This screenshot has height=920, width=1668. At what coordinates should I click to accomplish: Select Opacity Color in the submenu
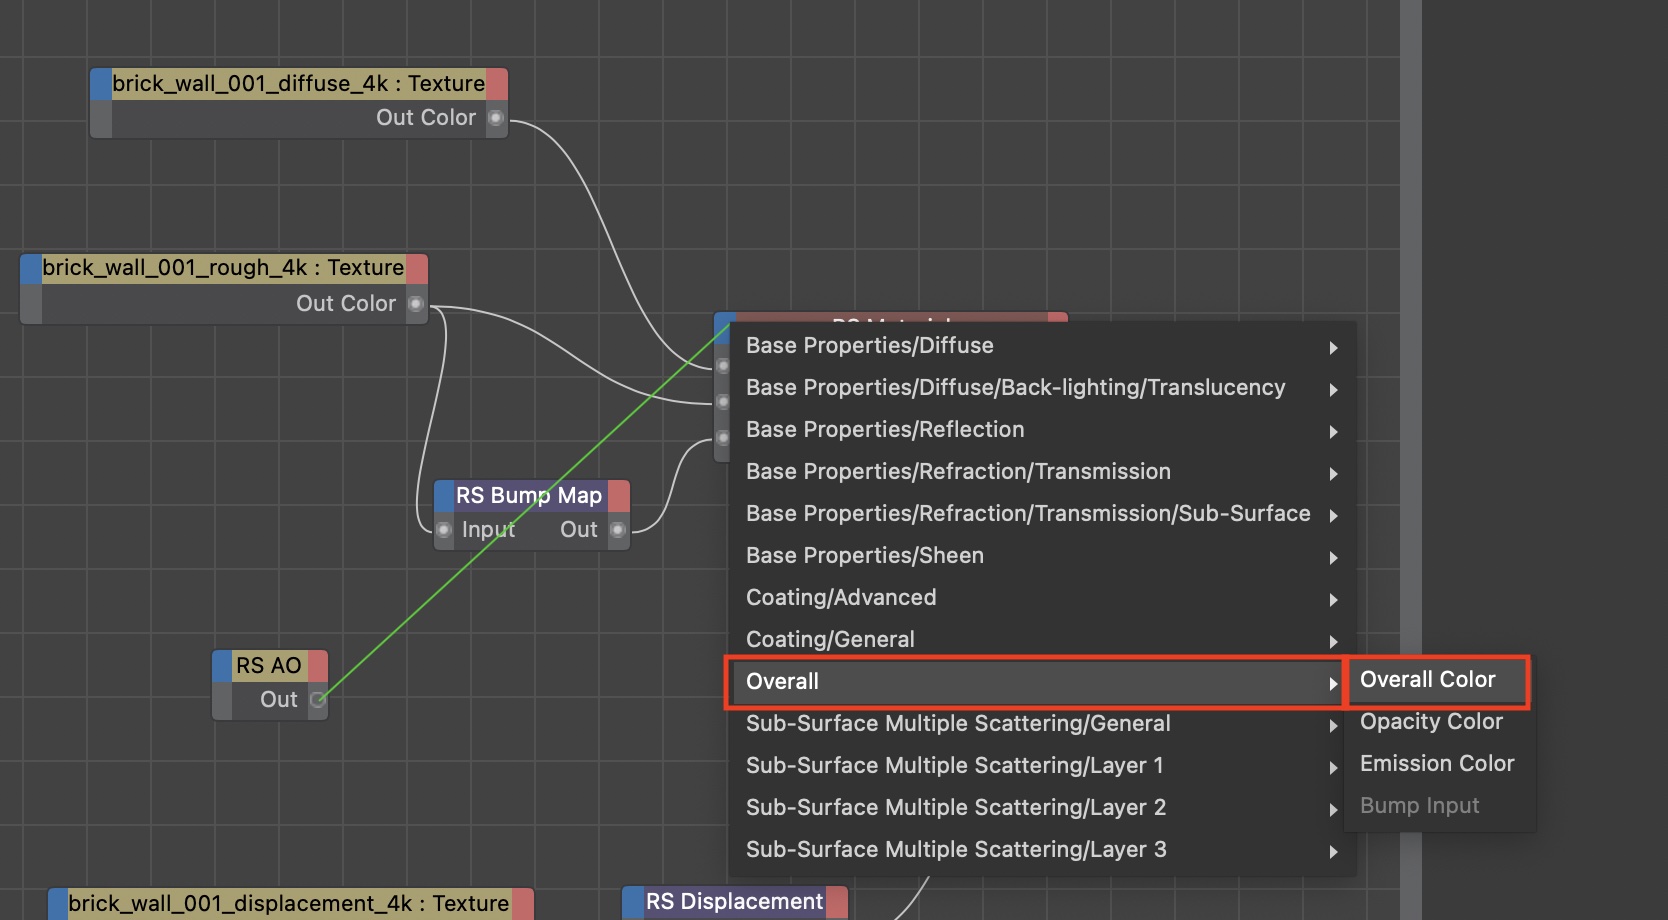click(1431, 722)
